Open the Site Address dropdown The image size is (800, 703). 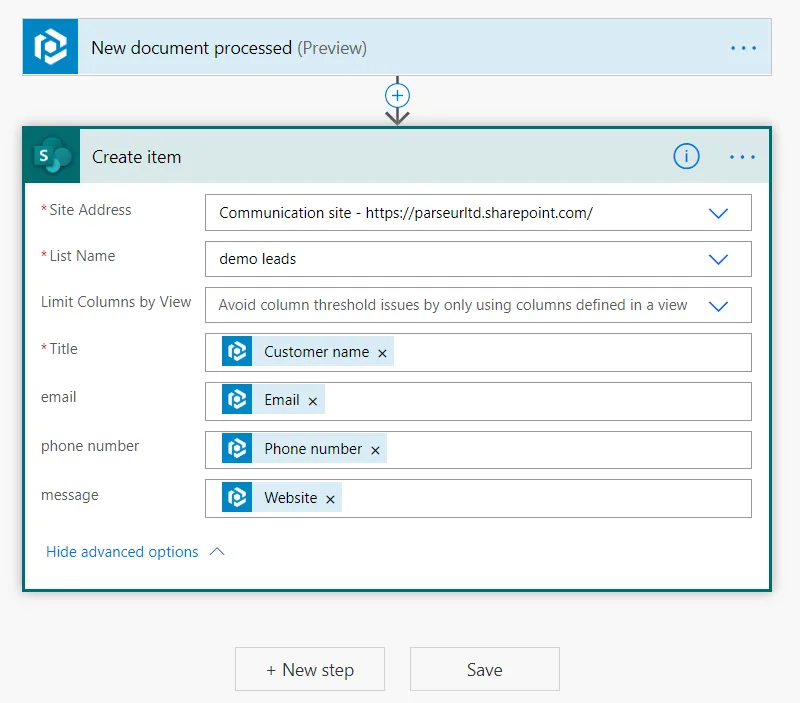click(718, 212)
